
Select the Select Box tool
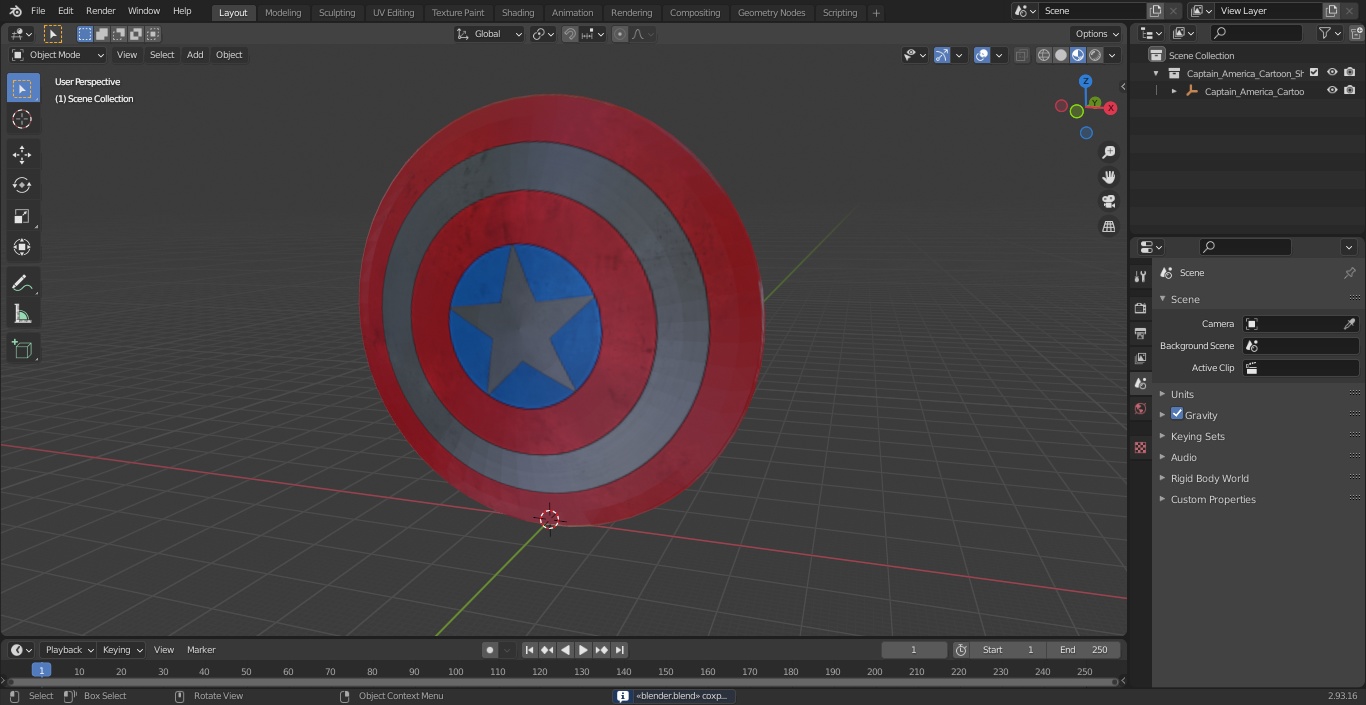(22, 88)
